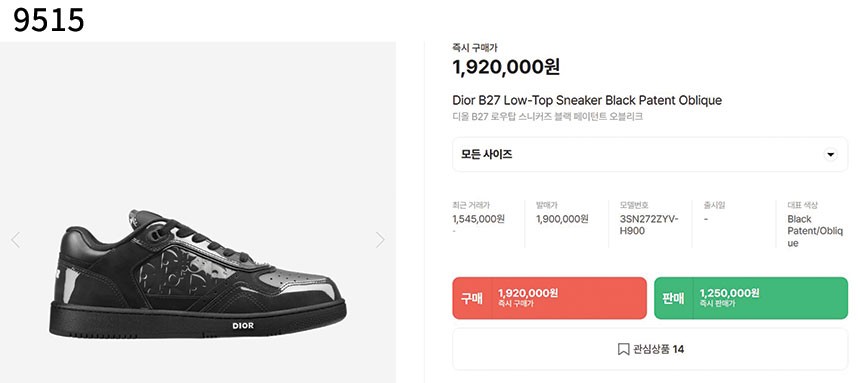Click the 즉시 구매가 label above price
The height and width of the screenshot is (383, 860).
click(475, 48)
